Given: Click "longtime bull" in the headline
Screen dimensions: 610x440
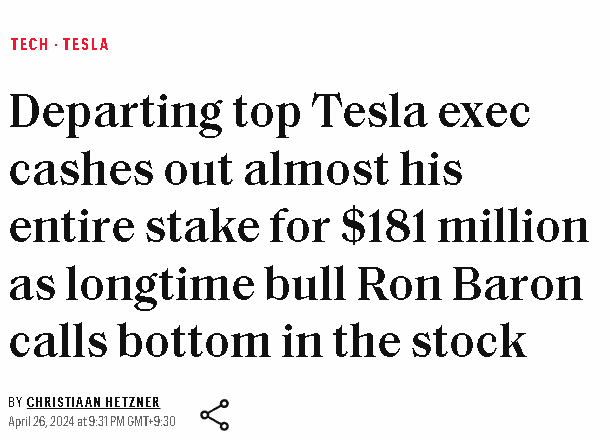Looking at the screenshot, I should (225, 285).
